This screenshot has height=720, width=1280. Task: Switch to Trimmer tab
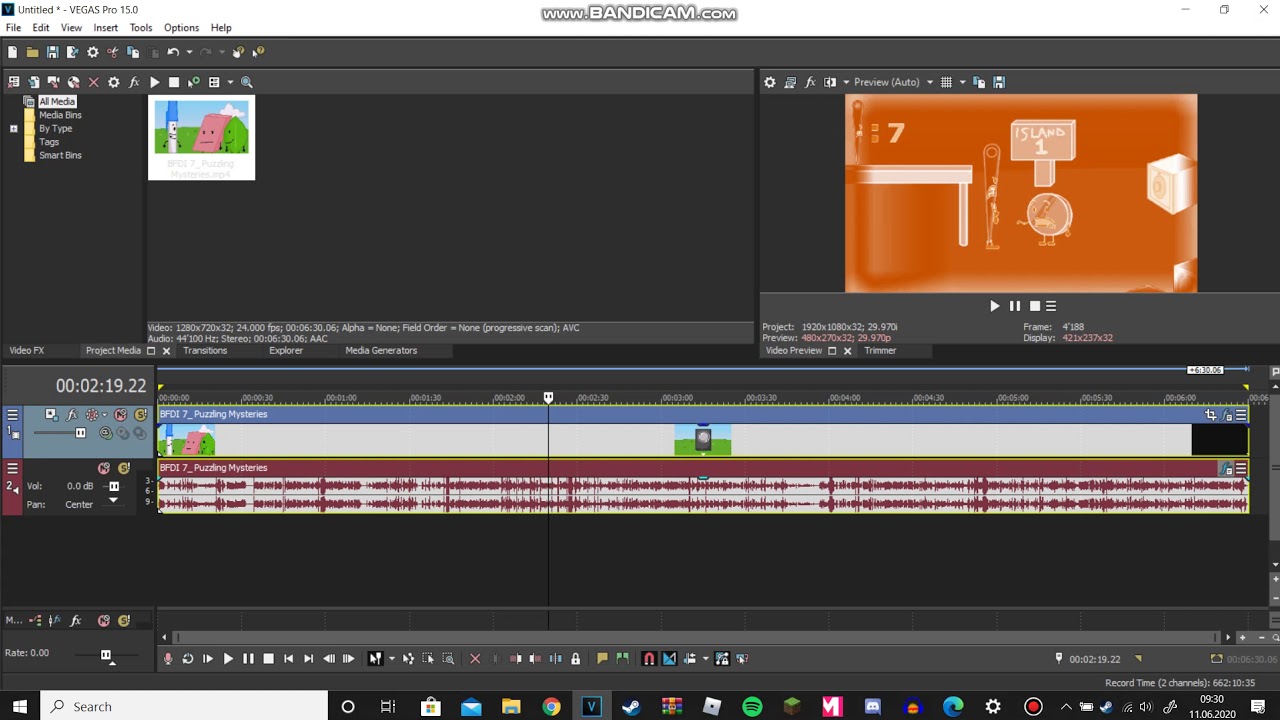pyautogui.click(x=880, y=351)
